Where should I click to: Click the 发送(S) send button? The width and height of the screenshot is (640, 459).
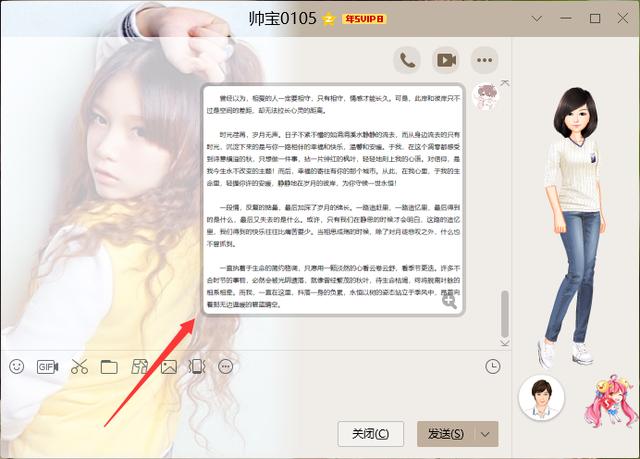click(446, 434)
